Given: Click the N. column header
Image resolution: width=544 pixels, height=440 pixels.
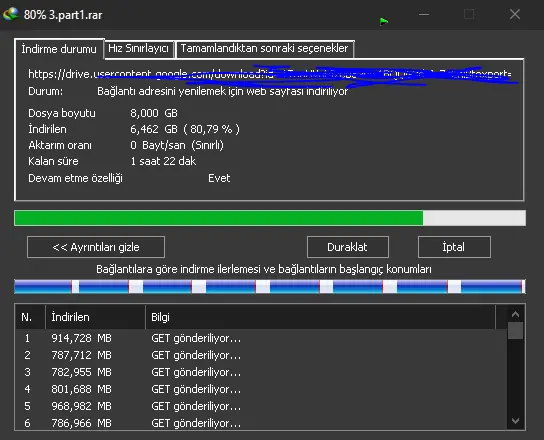Looking at the screenshot, I should coord(30,317).
